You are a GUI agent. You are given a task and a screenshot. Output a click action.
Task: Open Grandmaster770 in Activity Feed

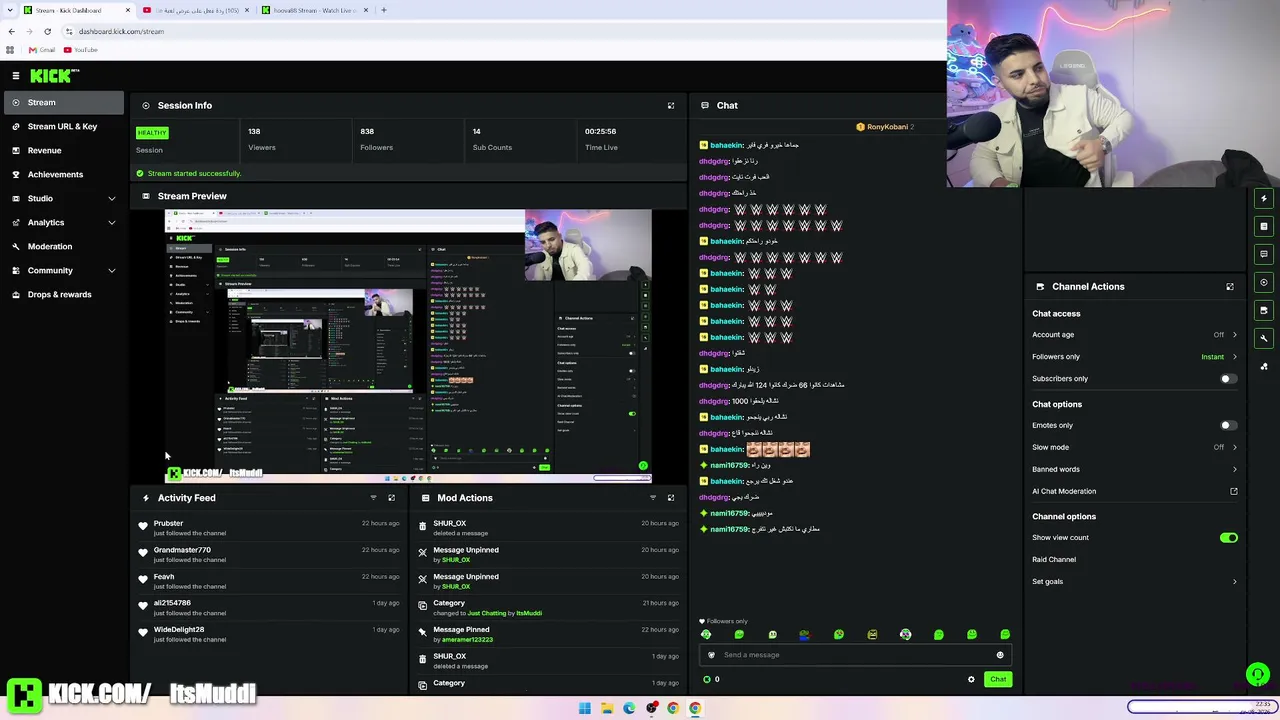pos(182,550)
